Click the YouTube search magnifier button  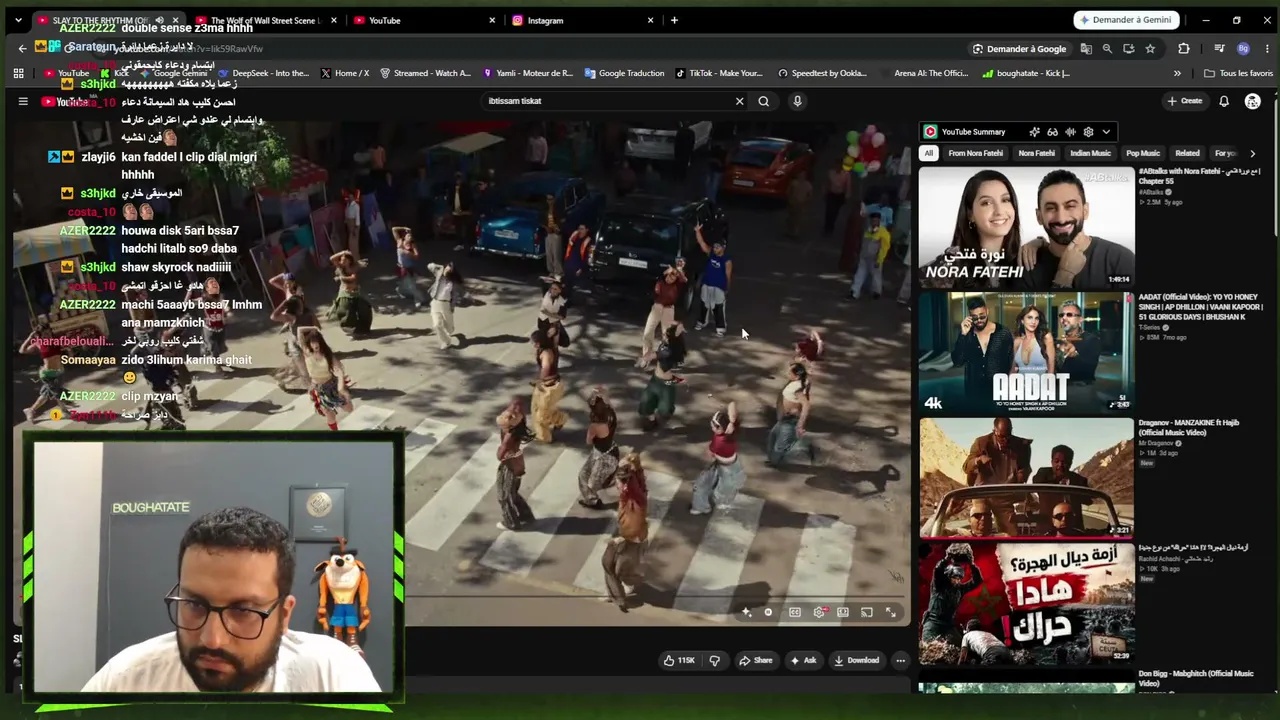pos(764,101)
